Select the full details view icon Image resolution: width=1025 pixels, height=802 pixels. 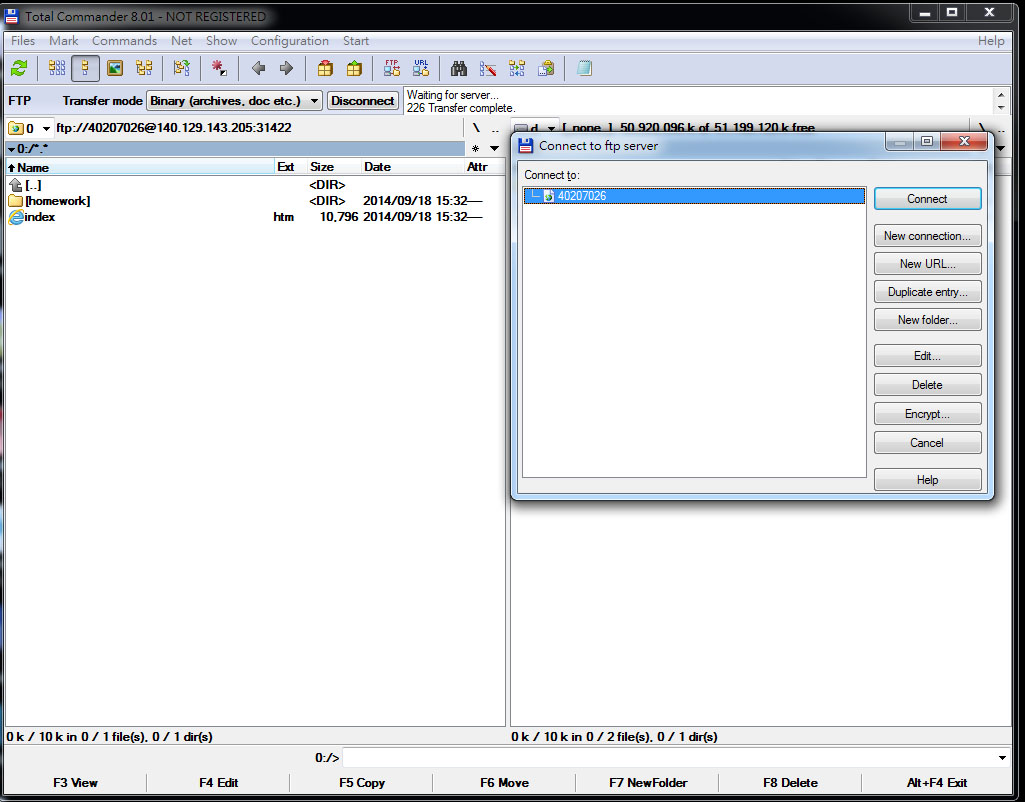click(85, 68)
